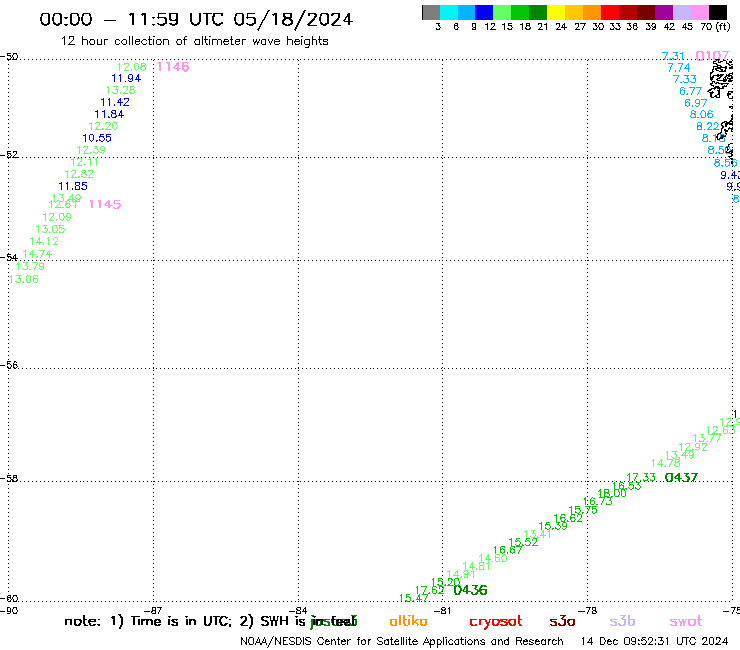The image size is (740, 650).
Task: Click the pink 1146 time stamp
Action: coord(173,67)
